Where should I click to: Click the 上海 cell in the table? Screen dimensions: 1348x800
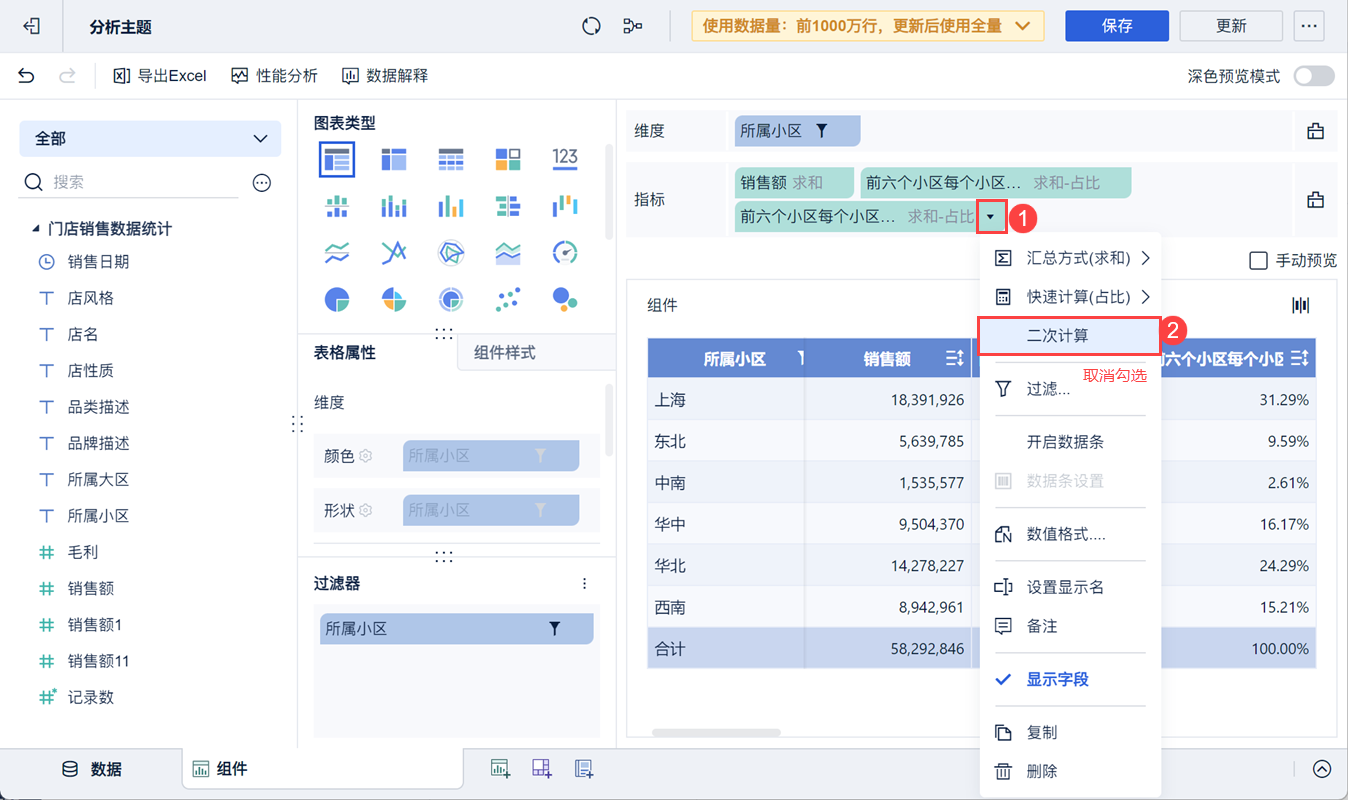pyautogui.click(x=726, y=400)
